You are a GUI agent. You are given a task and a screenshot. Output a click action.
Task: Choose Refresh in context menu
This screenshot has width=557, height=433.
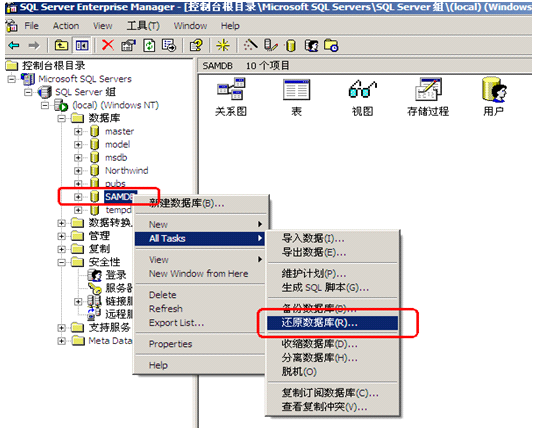200,309
